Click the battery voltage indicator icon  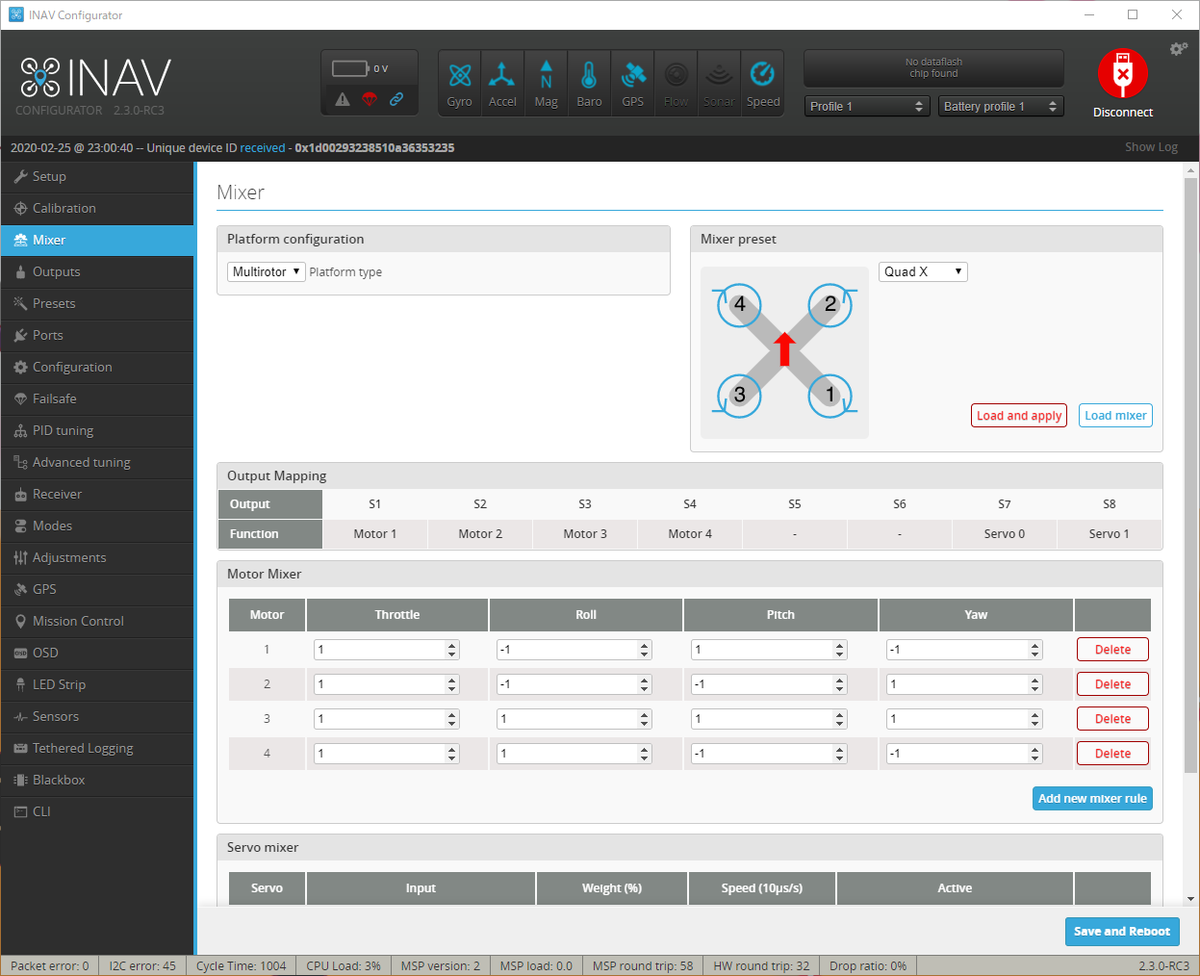click(x=351, y=69)
